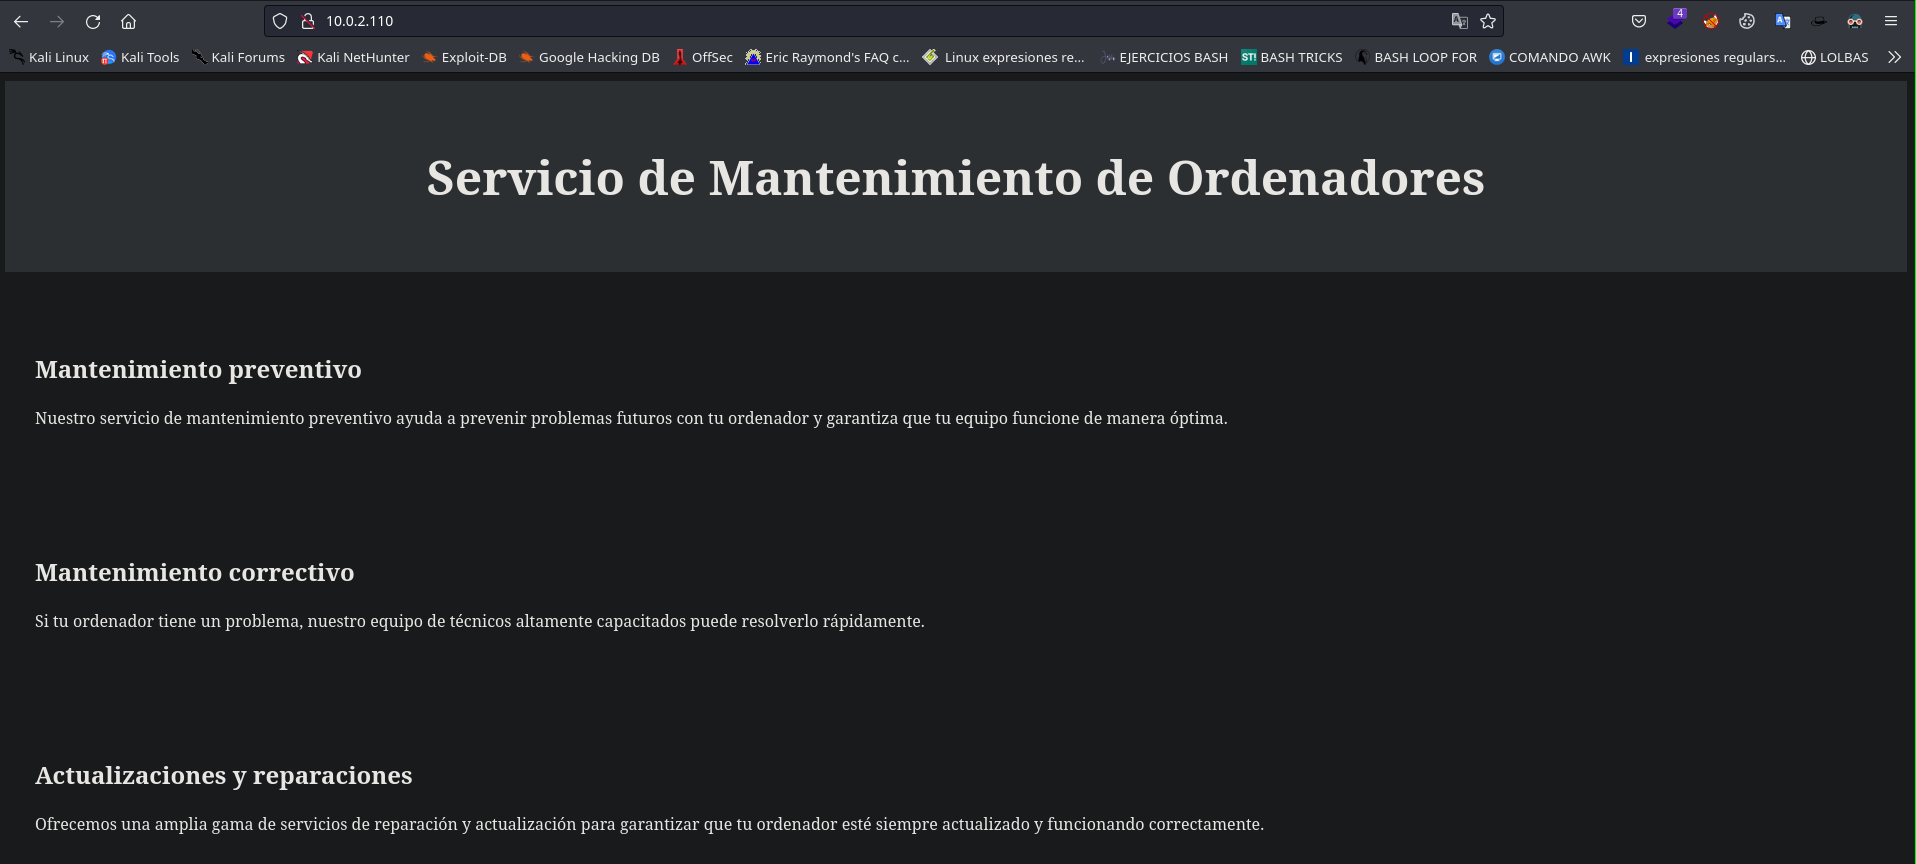Open Linux expresiones regulares bookmark
The width and height of the screenshot is (1916, 864).
pyautogui.click(x=1004, y=57)
